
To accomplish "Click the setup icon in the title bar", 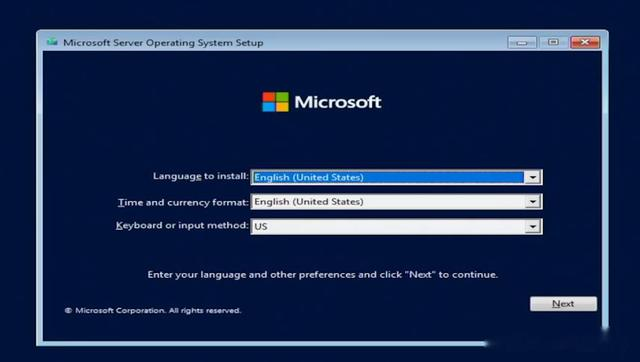I will tap(52, 42).
